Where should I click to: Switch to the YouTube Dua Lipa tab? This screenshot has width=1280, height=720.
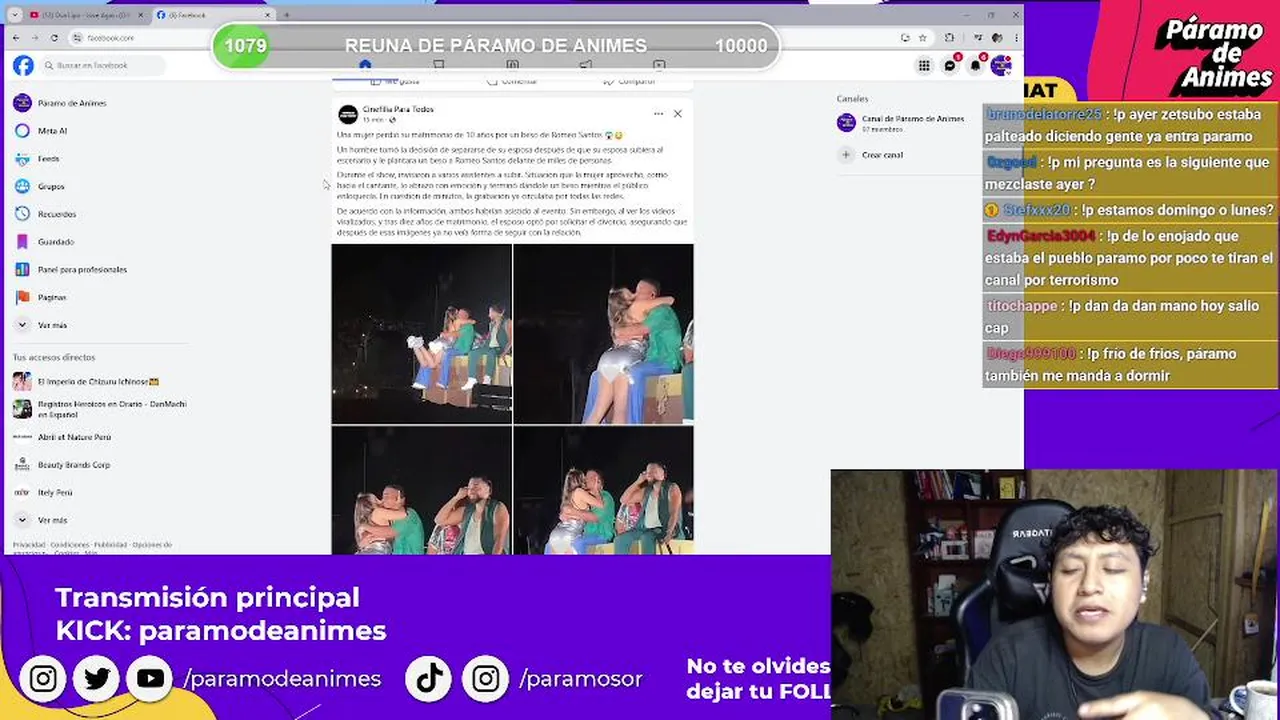[85, 15]
